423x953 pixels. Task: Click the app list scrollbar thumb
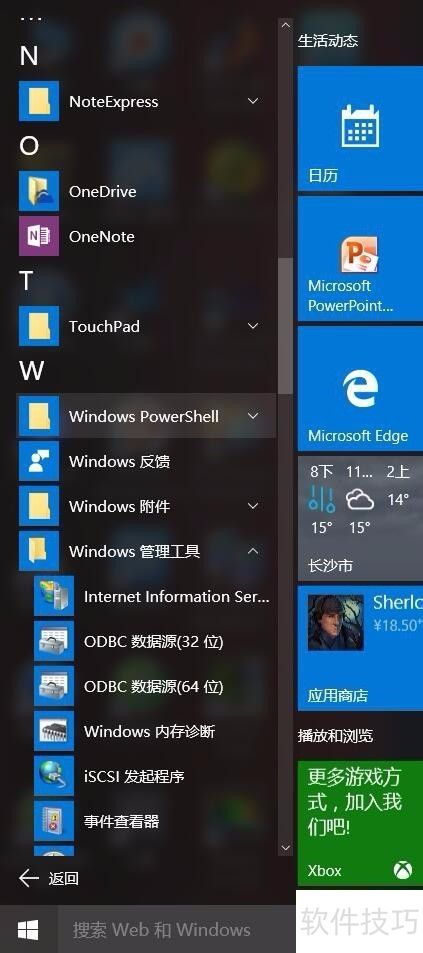coord(286,326)
